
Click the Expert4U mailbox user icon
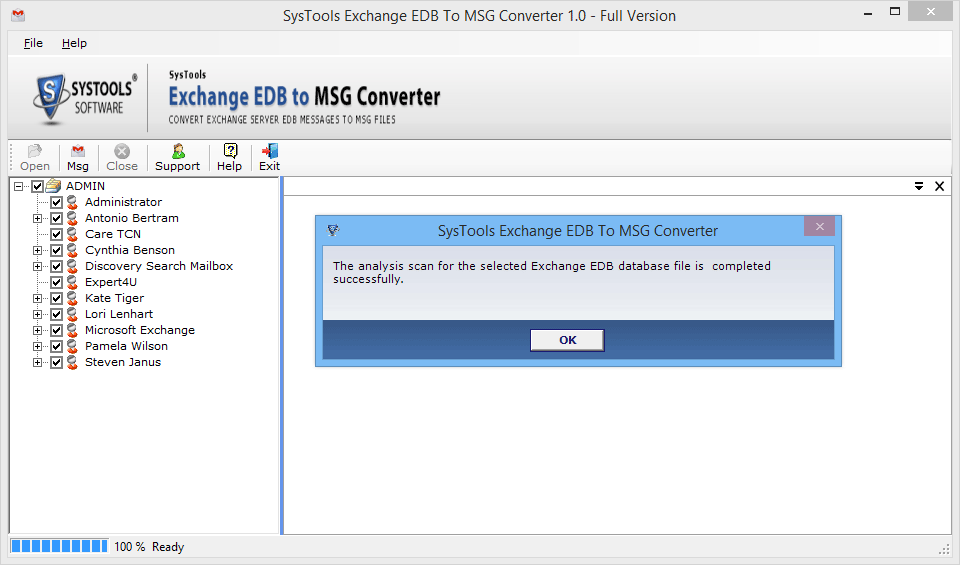(x=72, y=282)
